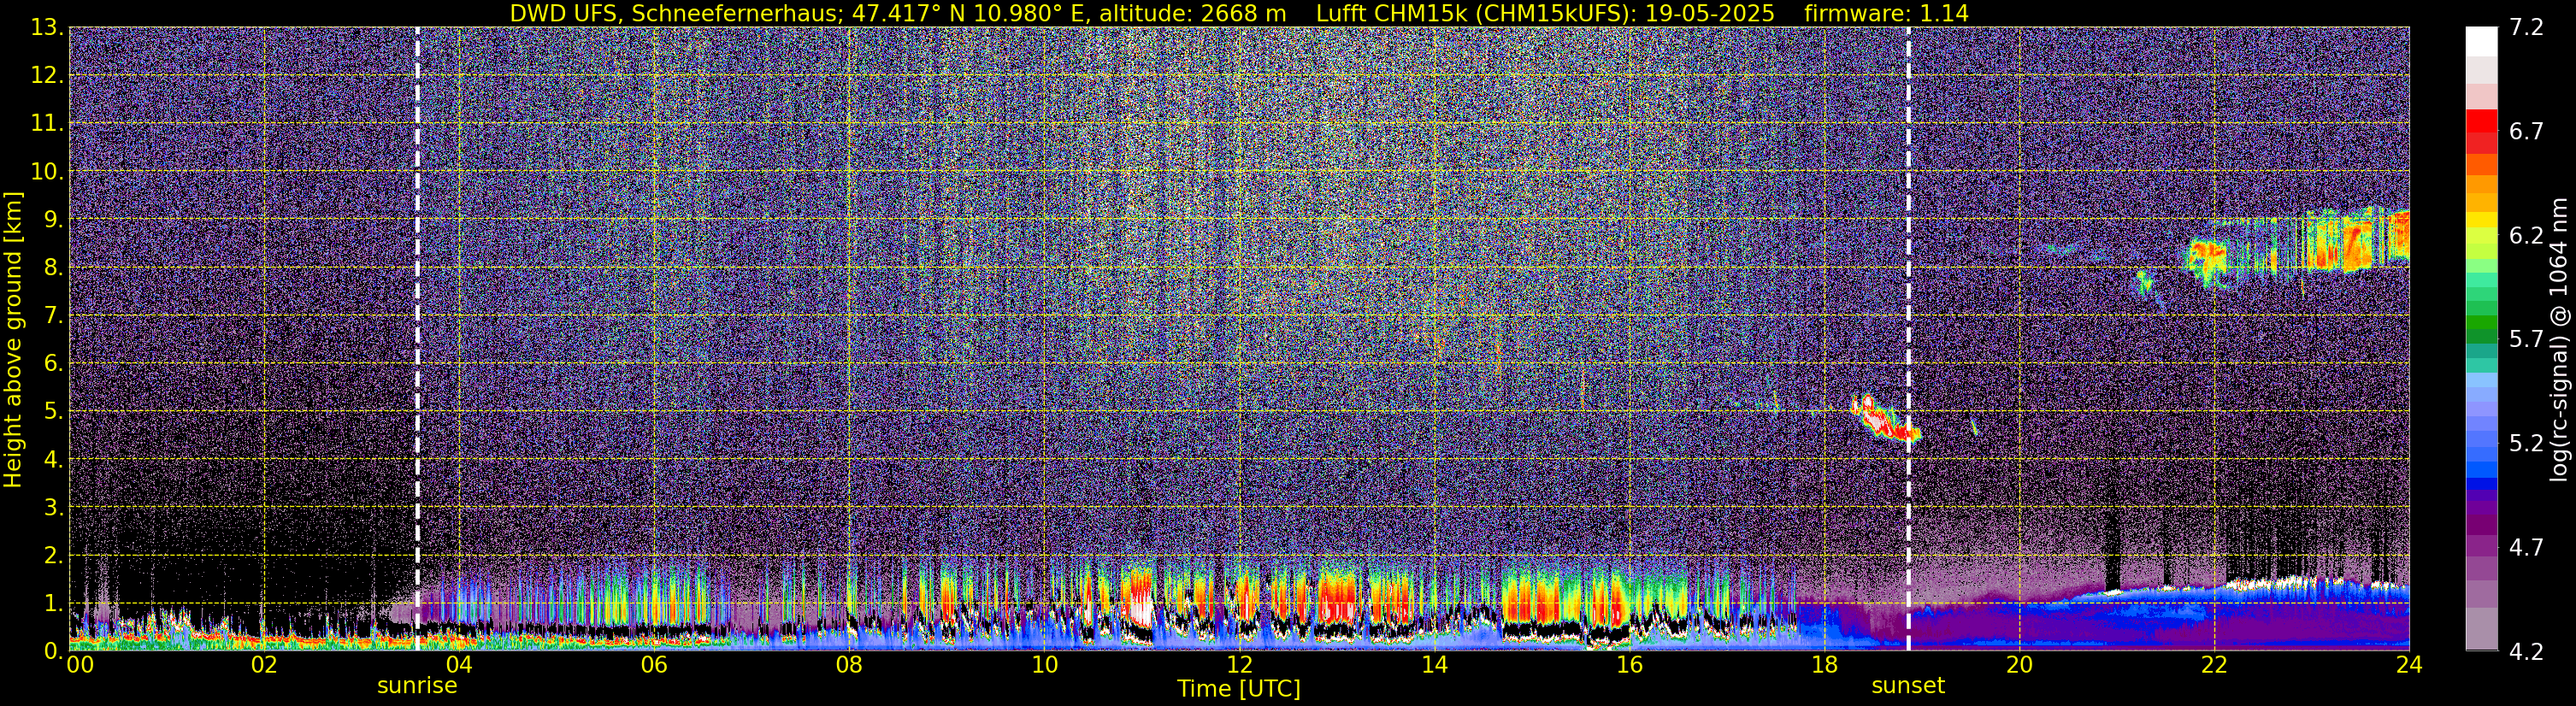This screenshot has width=2576, height=706.
Task: Click the height-axis tick label "11."
Action: pos(47,123)
